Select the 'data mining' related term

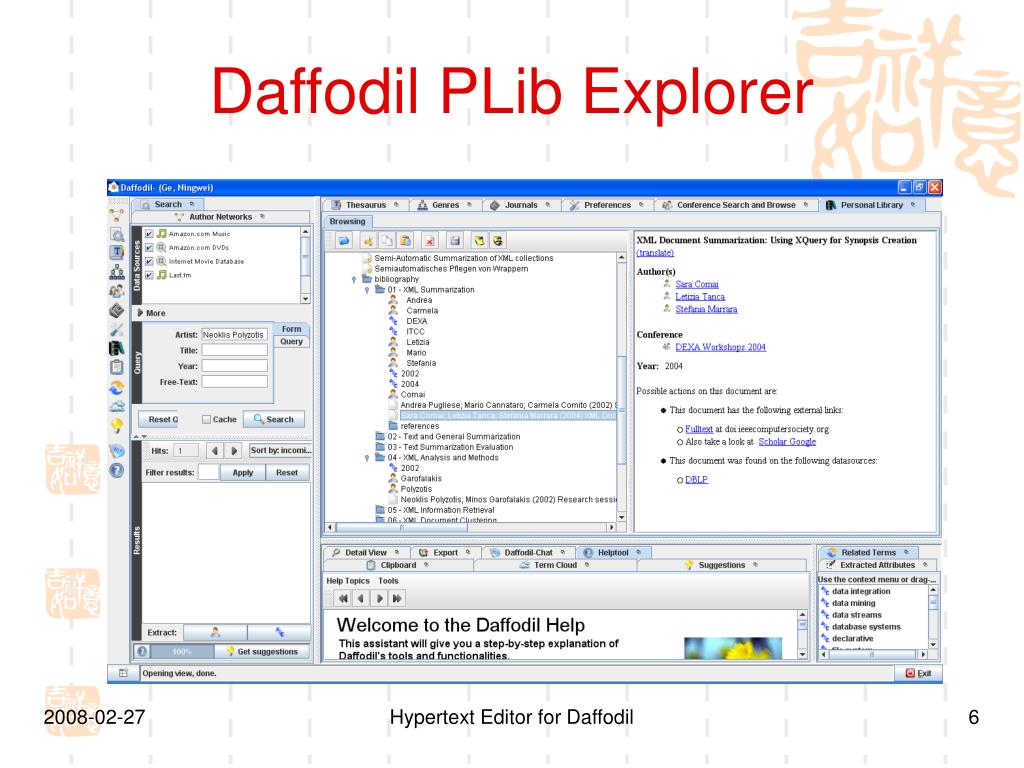tap(854, 603)
